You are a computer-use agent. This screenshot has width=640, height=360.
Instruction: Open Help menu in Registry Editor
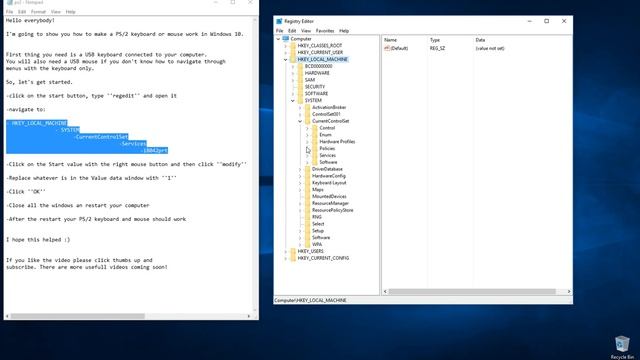344,31
